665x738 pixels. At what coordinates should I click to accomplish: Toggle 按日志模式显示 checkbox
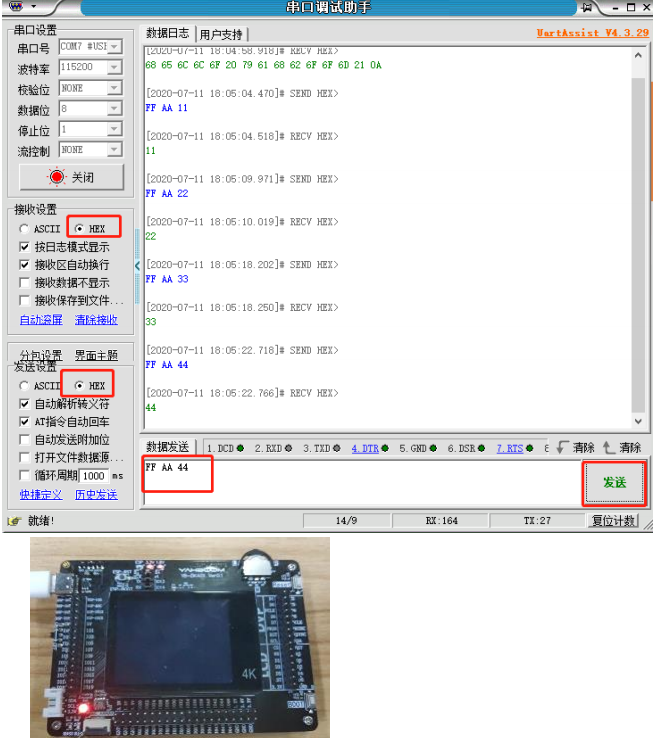tap(24, 247)
